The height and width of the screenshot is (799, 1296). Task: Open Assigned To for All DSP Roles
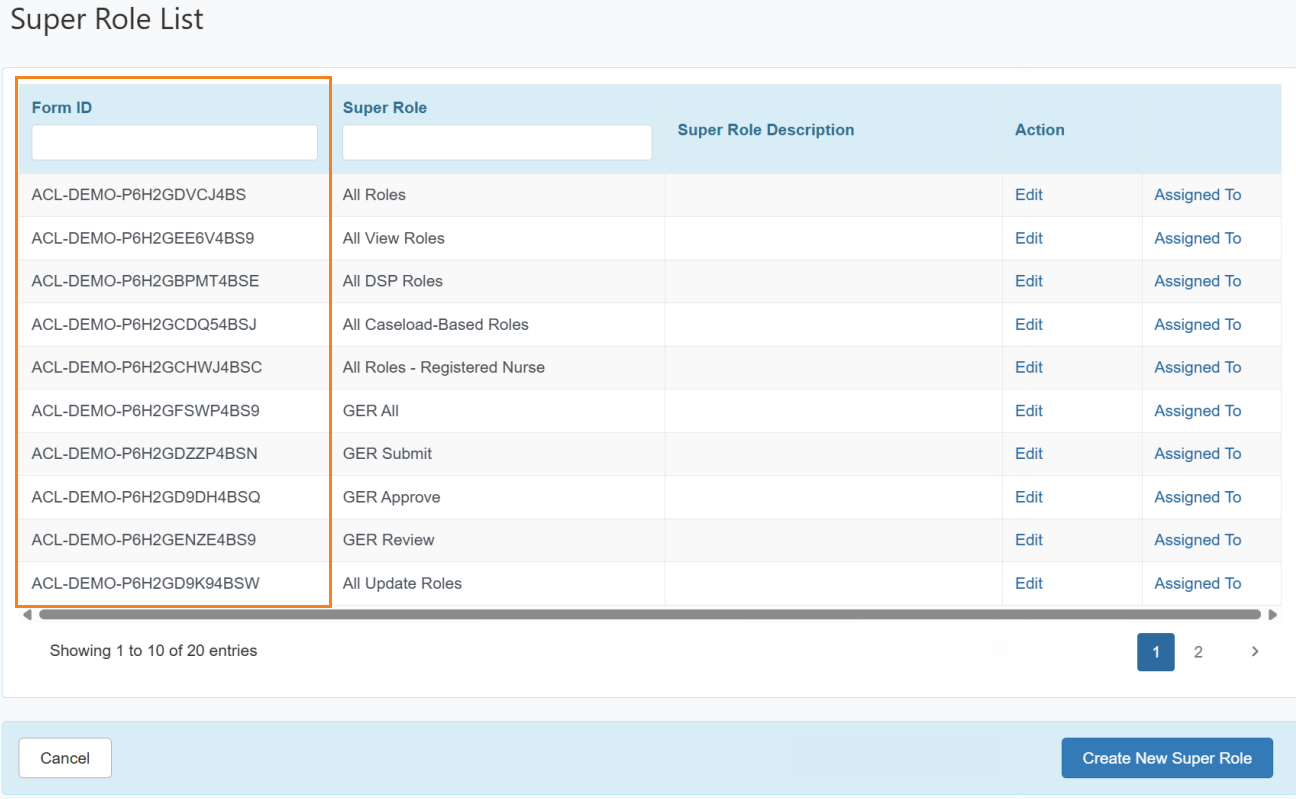1198,281
